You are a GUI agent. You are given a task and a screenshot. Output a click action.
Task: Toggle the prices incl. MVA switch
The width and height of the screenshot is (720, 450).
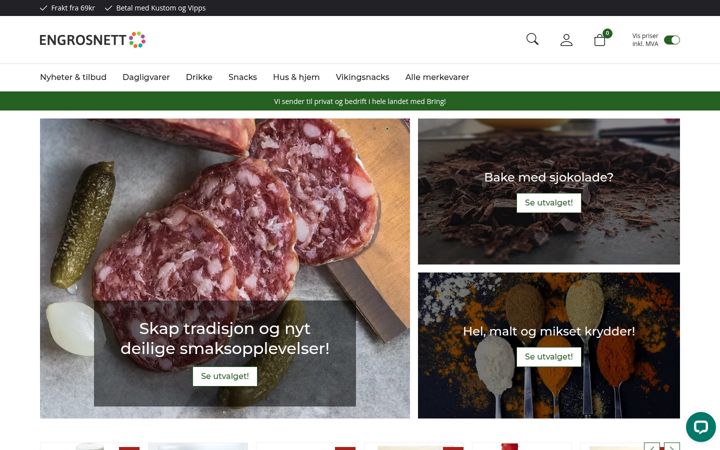coord(672,40)
